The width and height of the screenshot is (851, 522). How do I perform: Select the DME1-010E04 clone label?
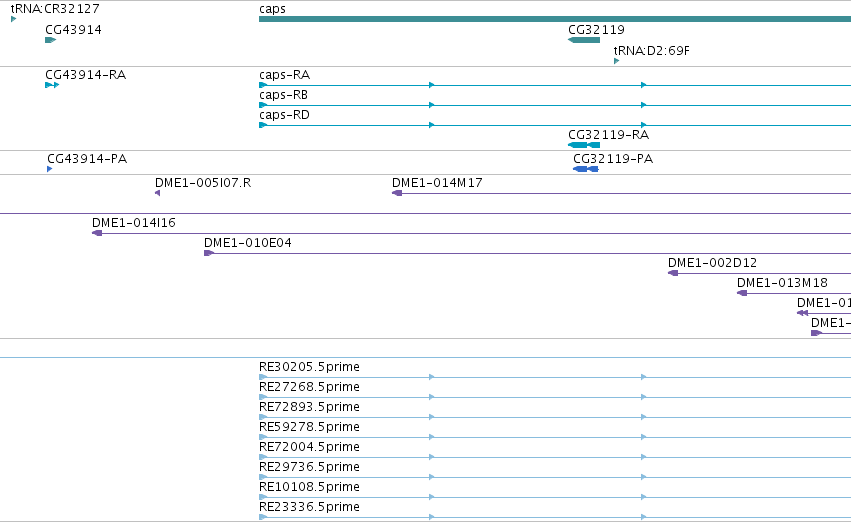[x=247, y=243]
